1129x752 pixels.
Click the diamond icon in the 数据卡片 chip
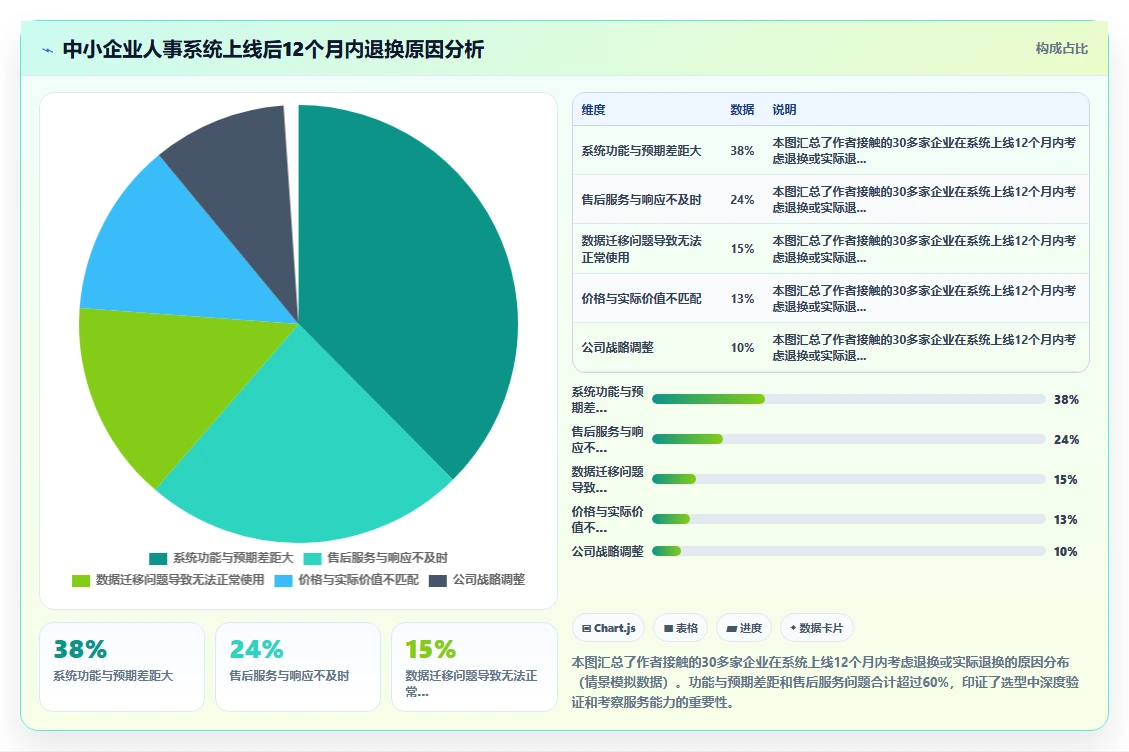[793, 628]
